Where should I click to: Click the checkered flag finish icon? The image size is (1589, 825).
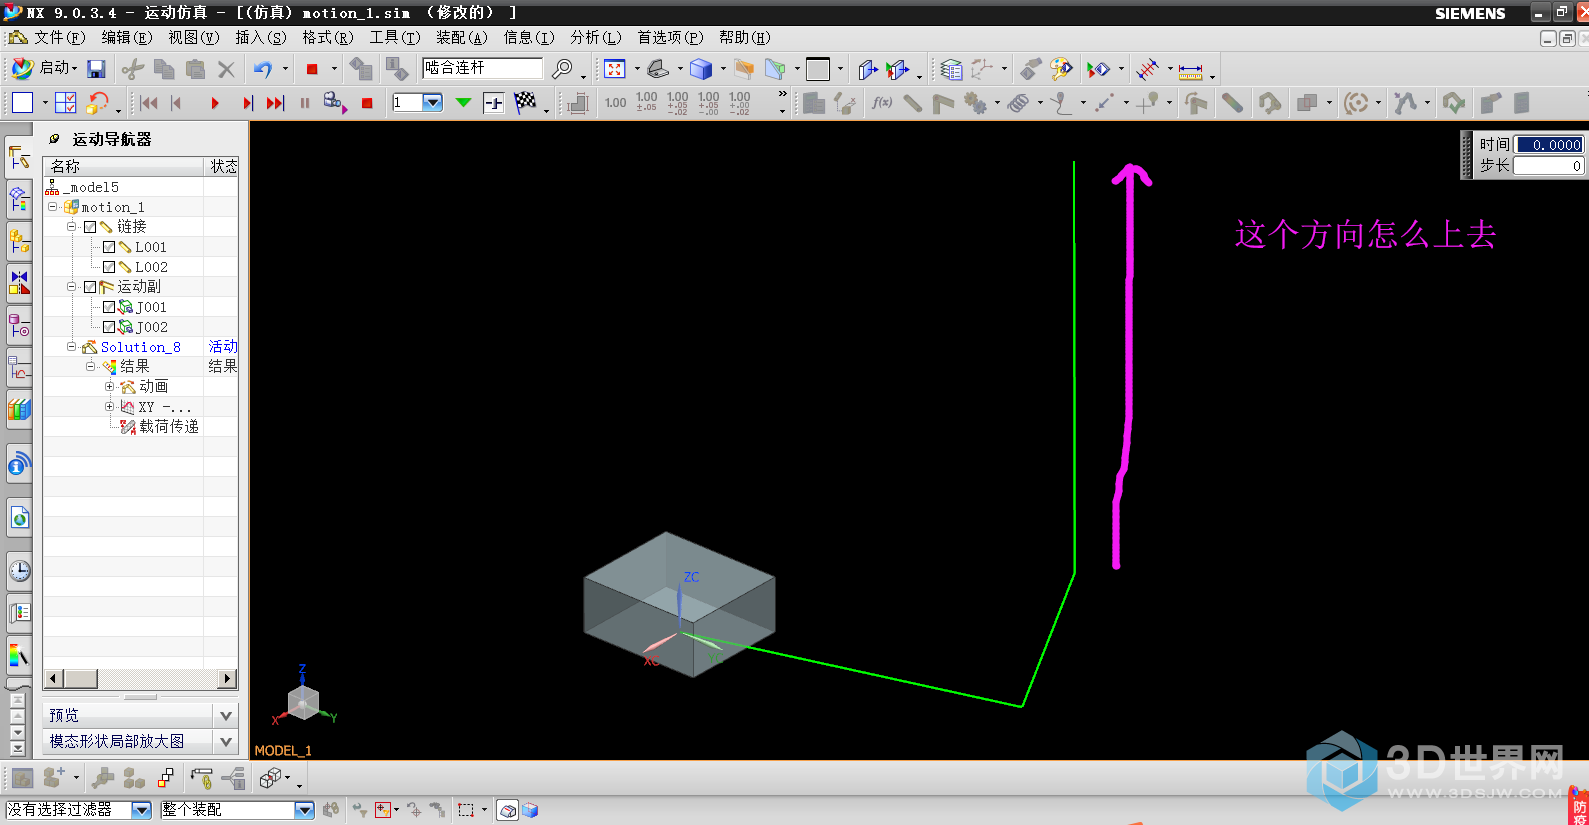525,102
